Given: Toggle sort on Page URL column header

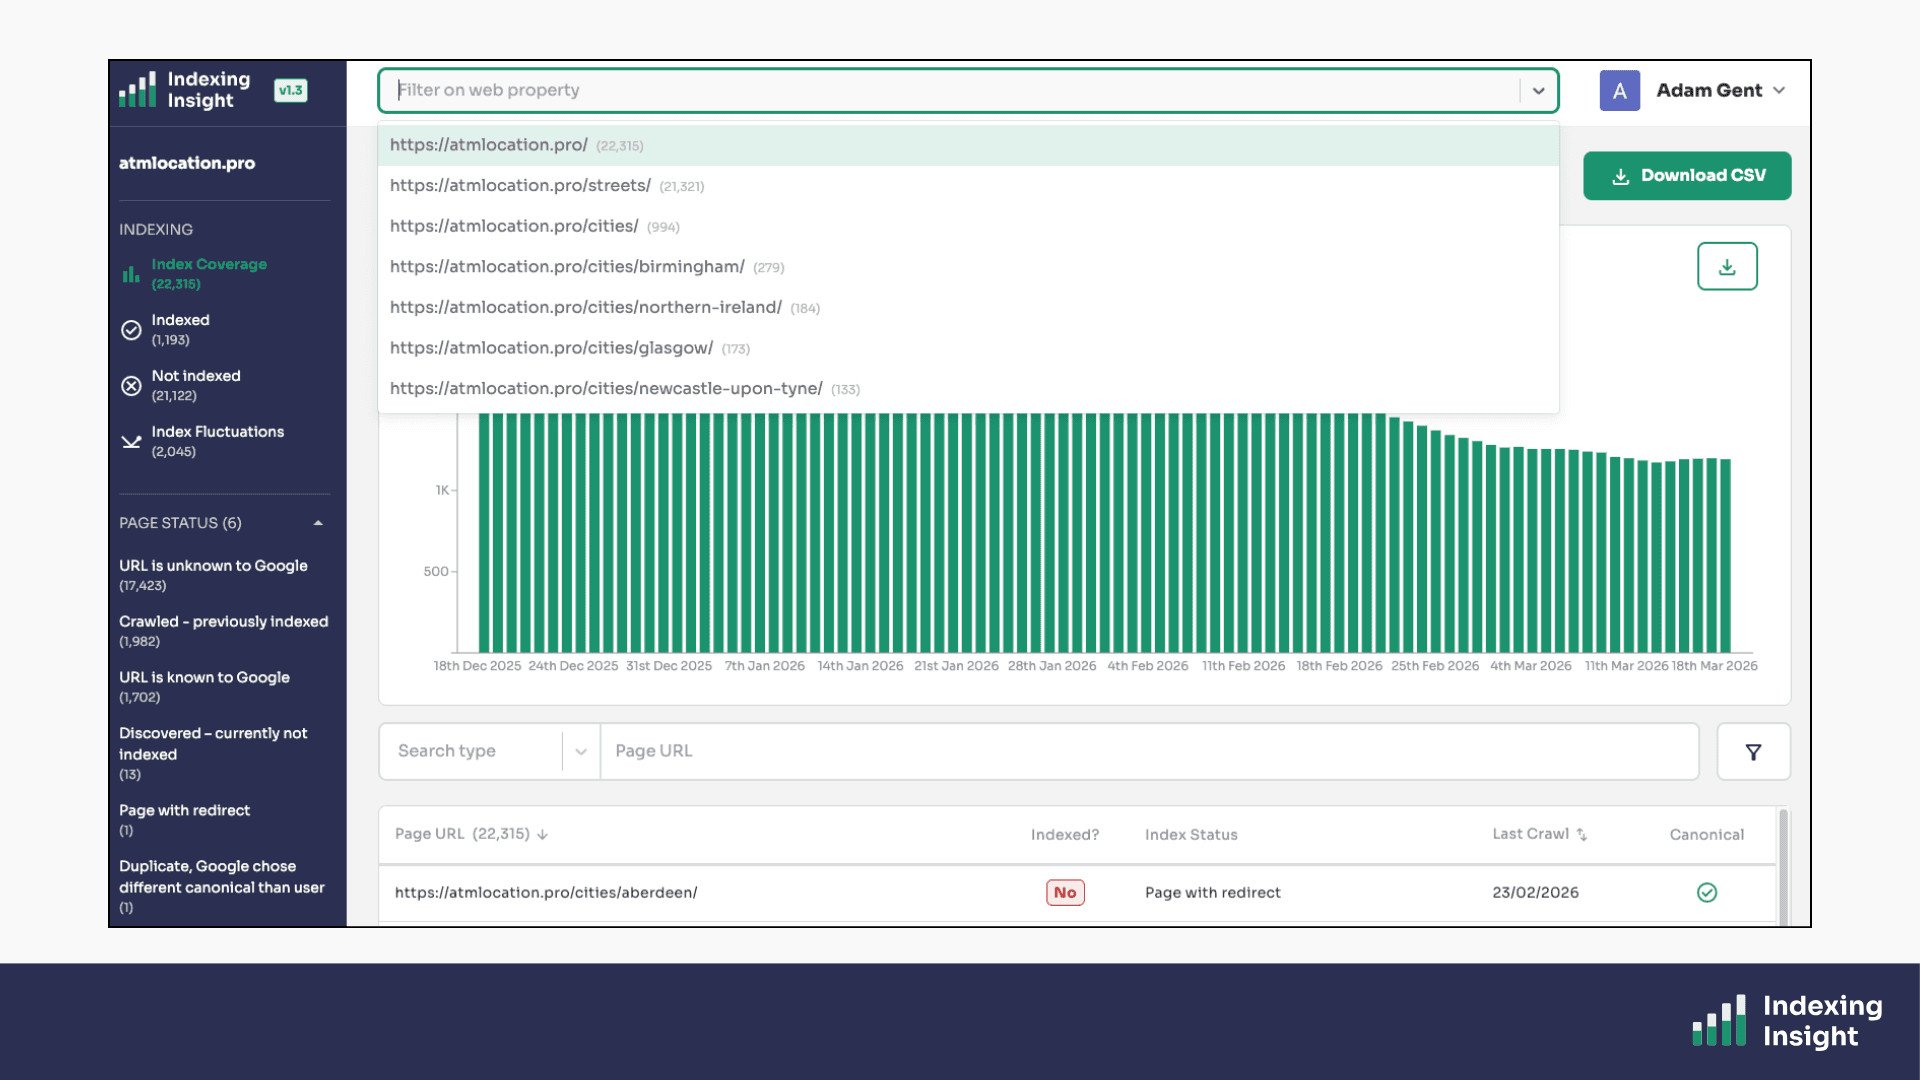Looking at the screenshot, I should click(x=470, y=834).
